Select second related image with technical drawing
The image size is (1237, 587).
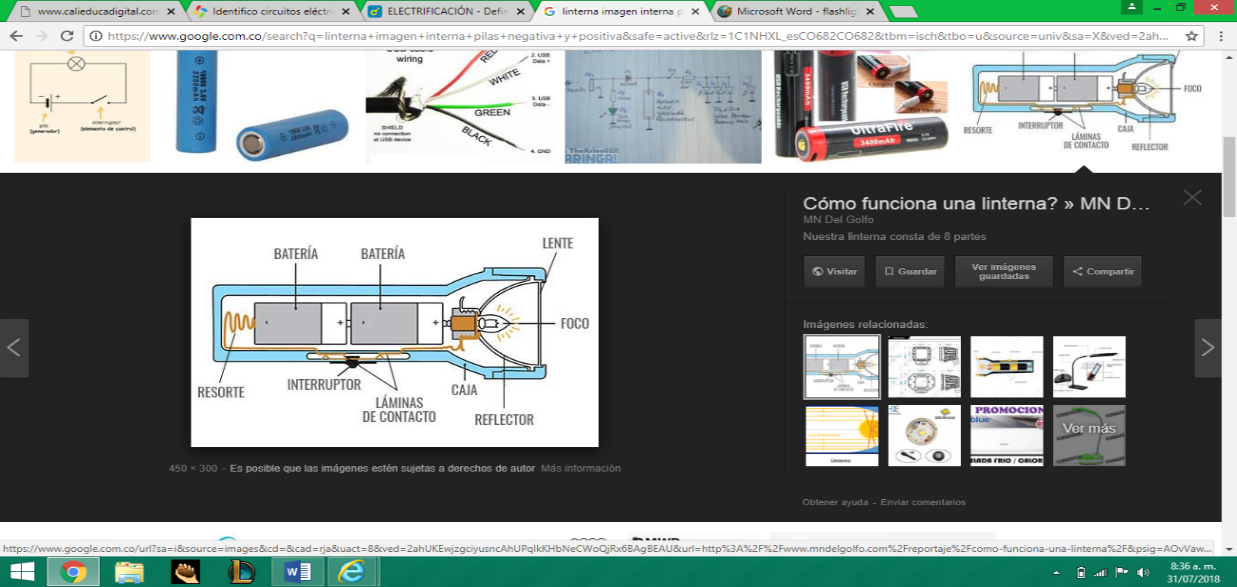tap(924, 367)
